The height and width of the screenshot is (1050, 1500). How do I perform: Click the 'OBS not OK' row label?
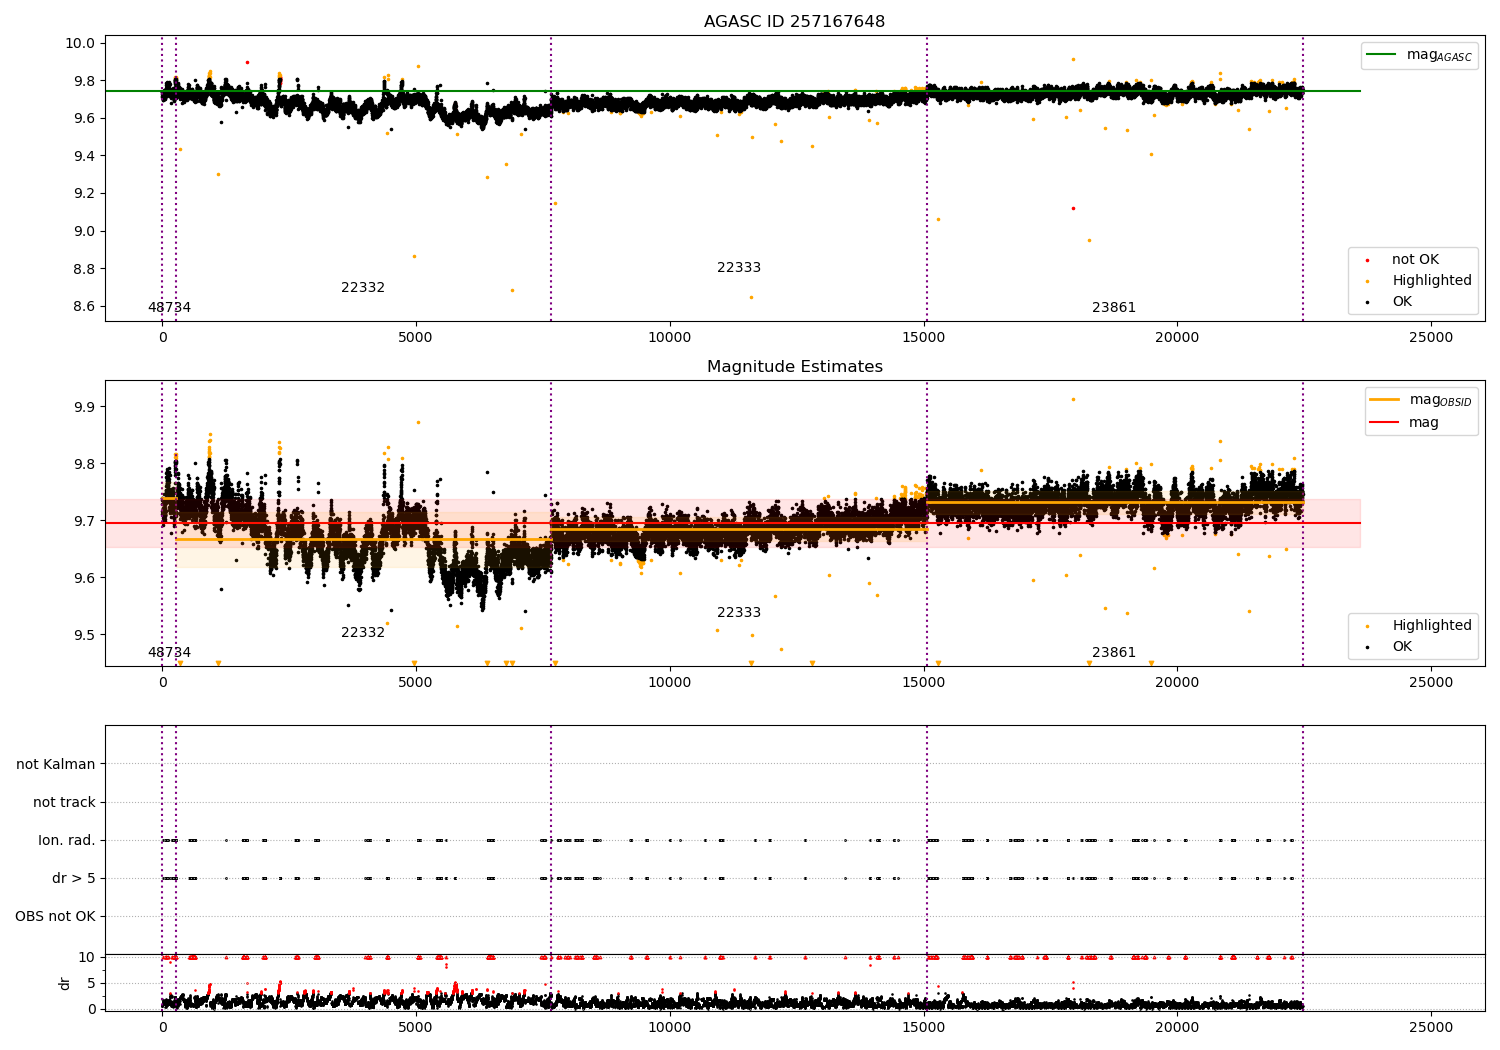pyautogui.click(x=56, y=917)
